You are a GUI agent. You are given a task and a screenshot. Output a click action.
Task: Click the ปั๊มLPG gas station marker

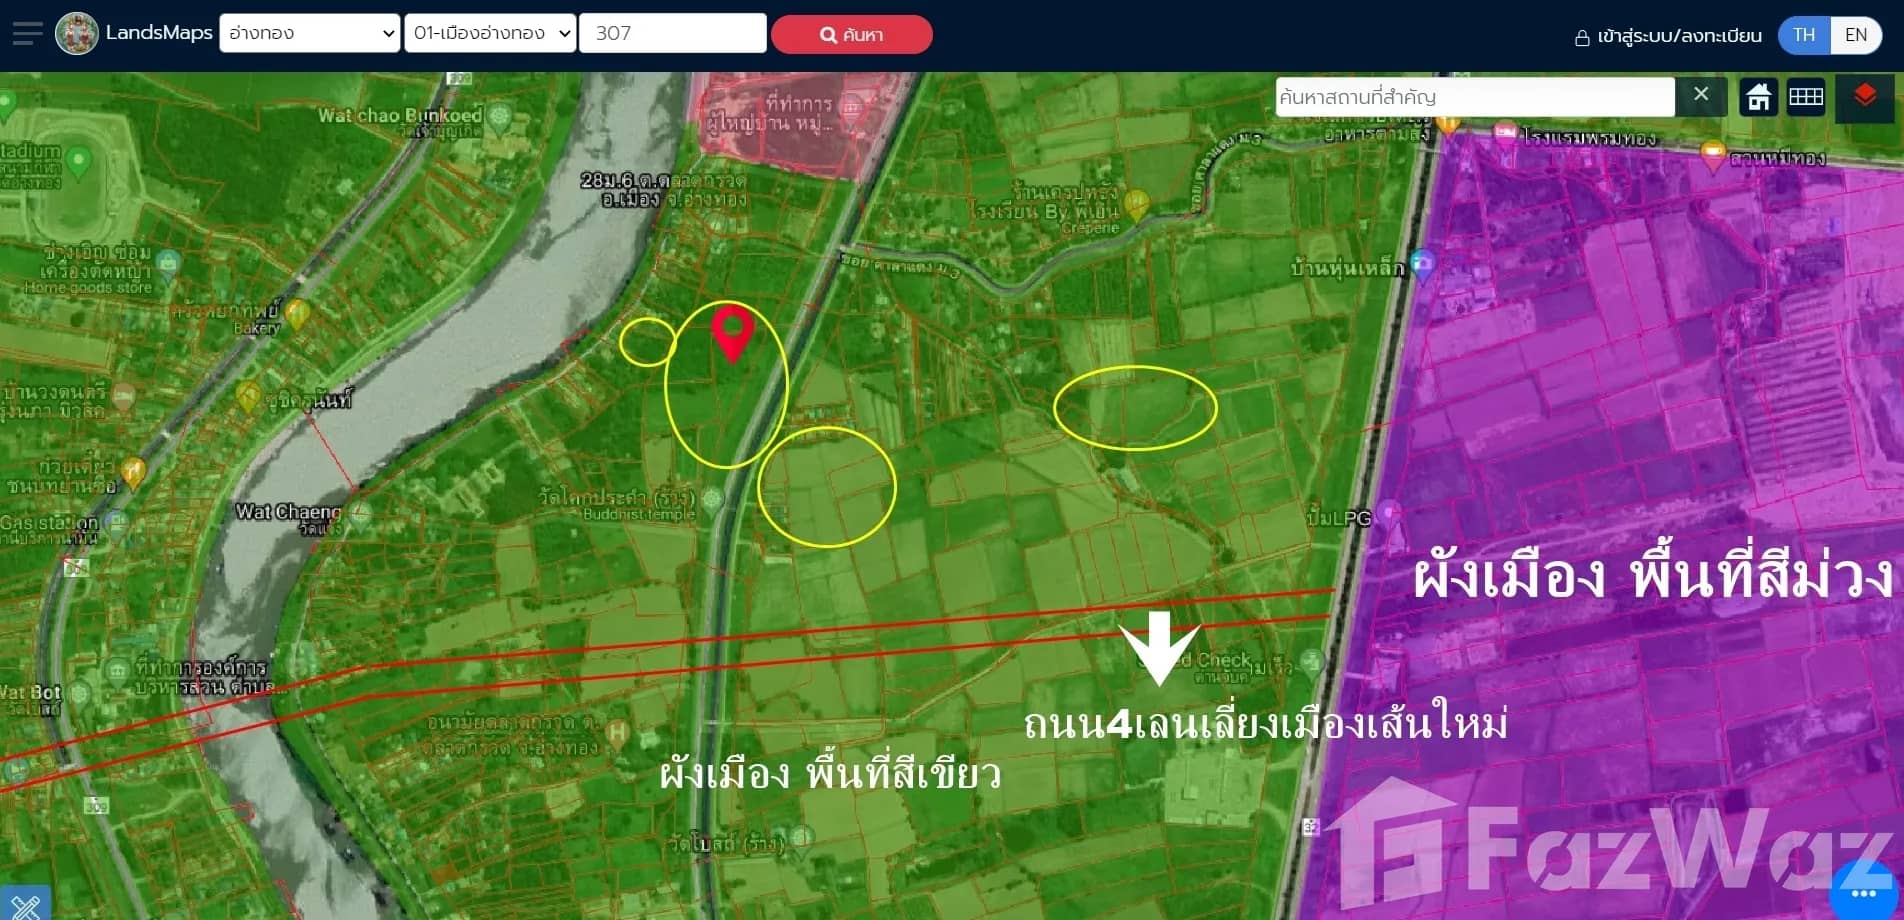(1388, 515)
